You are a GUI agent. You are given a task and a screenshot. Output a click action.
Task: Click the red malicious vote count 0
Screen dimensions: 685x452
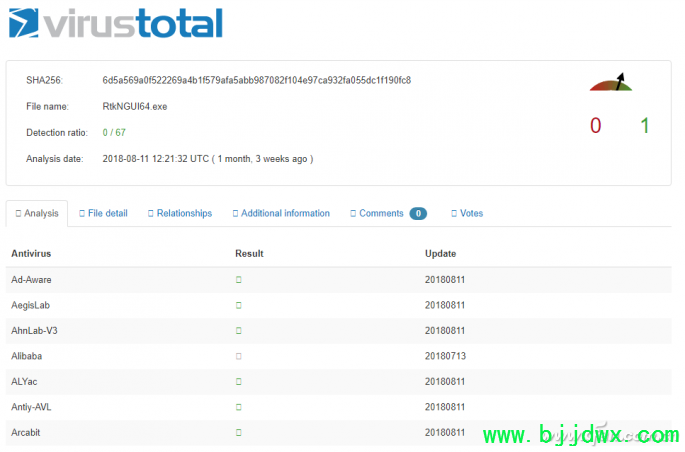[595, 126]
